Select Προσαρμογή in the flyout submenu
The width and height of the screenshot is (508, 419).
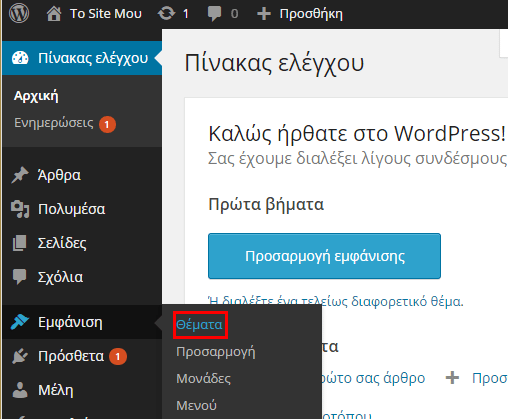click(x=216, y=352)
